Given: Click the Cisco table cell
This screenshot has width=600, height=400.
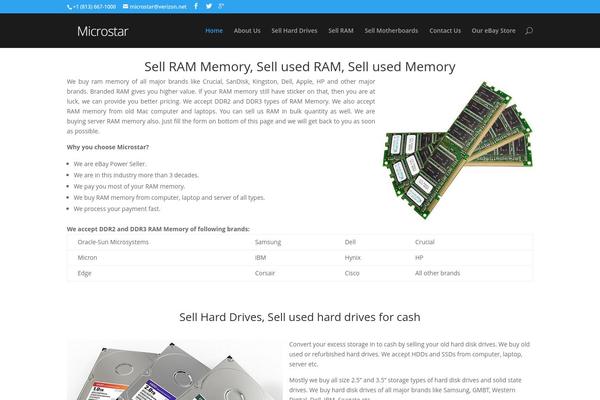Looking at the screenshot, I should coord(352,273).
